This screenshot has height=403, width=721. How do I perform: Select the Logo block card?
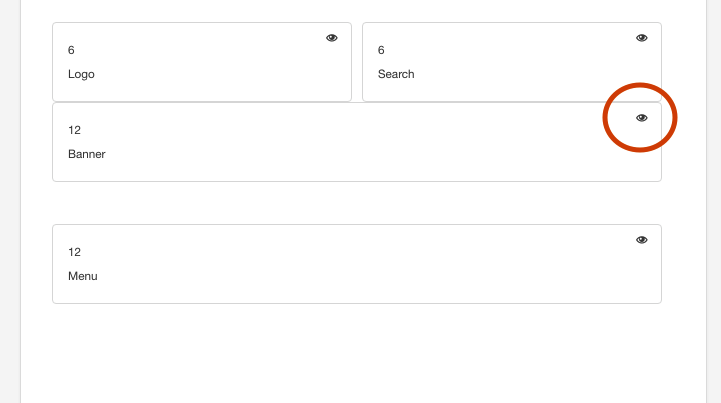coord(202,62)
